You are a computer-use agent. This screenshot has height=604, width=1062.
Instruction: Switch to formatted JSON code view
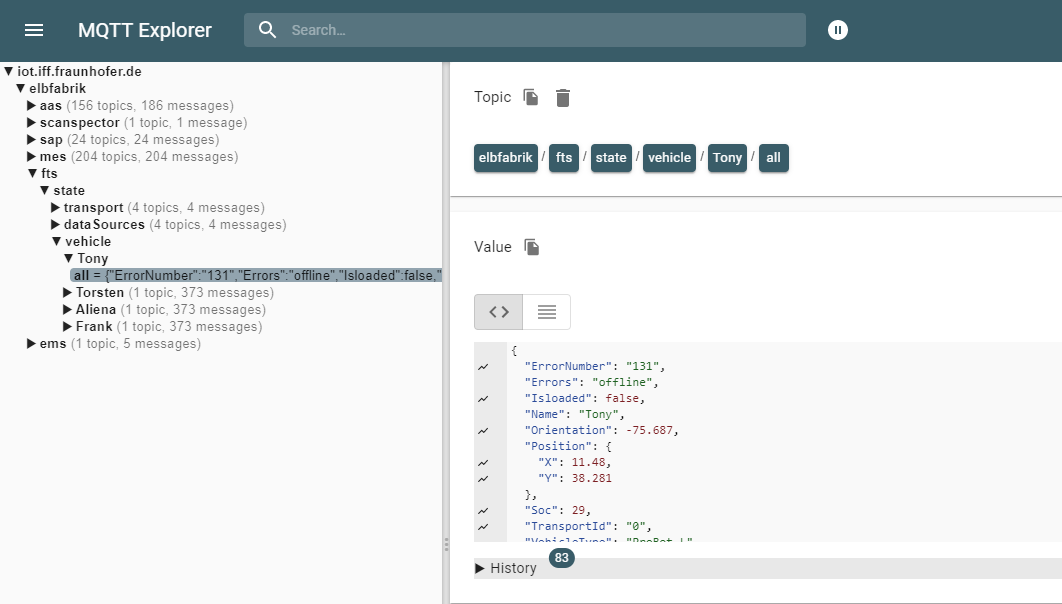[x=499, y=312]
